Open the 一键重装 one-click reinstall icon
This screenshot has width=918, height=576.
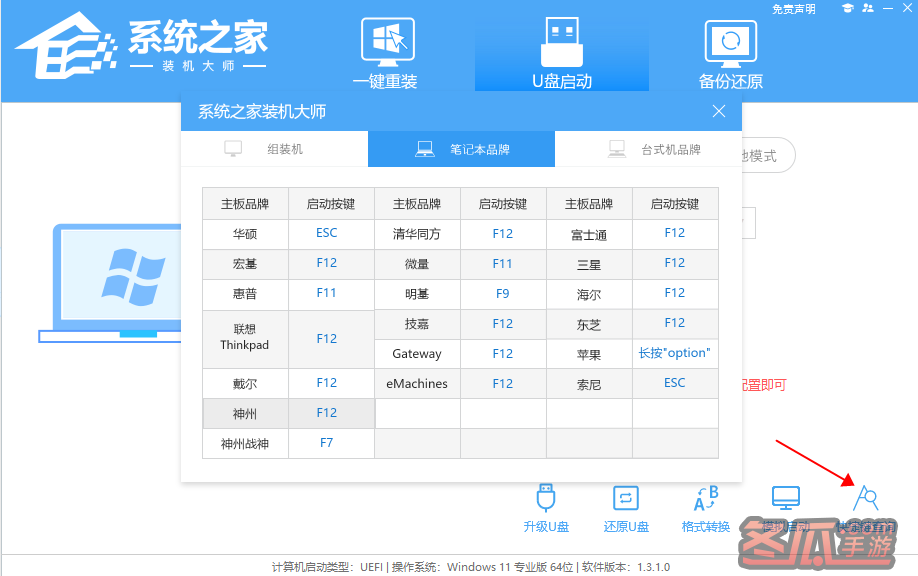(x=387, y=42)
